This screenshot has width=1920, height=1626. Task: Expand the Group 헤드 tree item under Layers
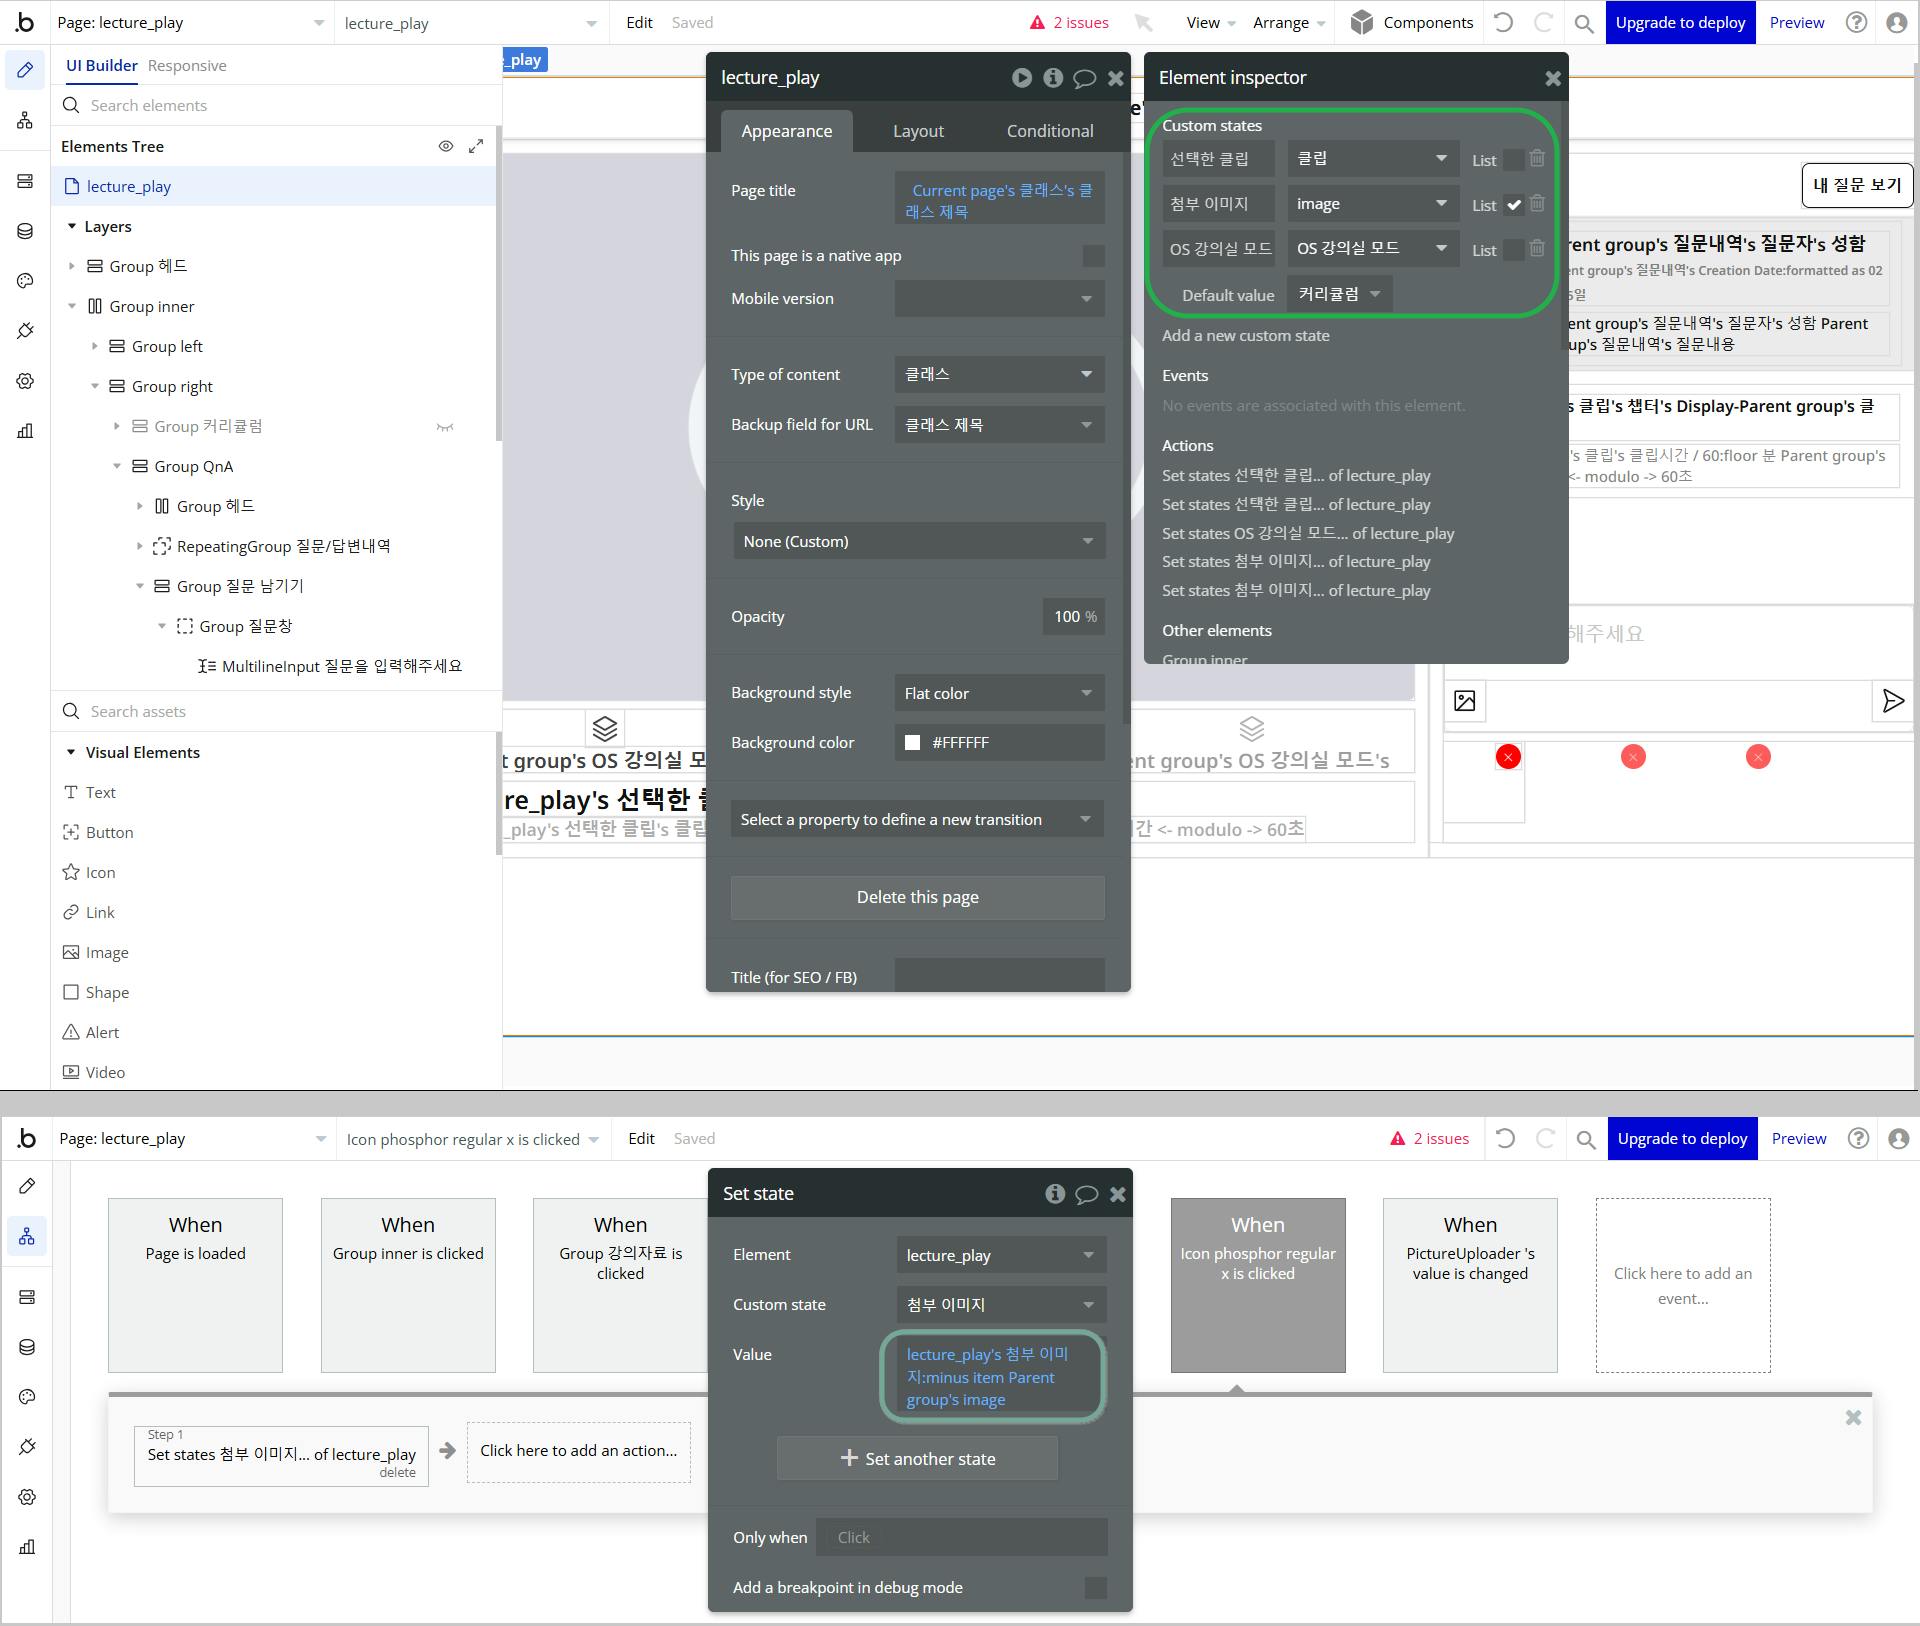(72, 266)
